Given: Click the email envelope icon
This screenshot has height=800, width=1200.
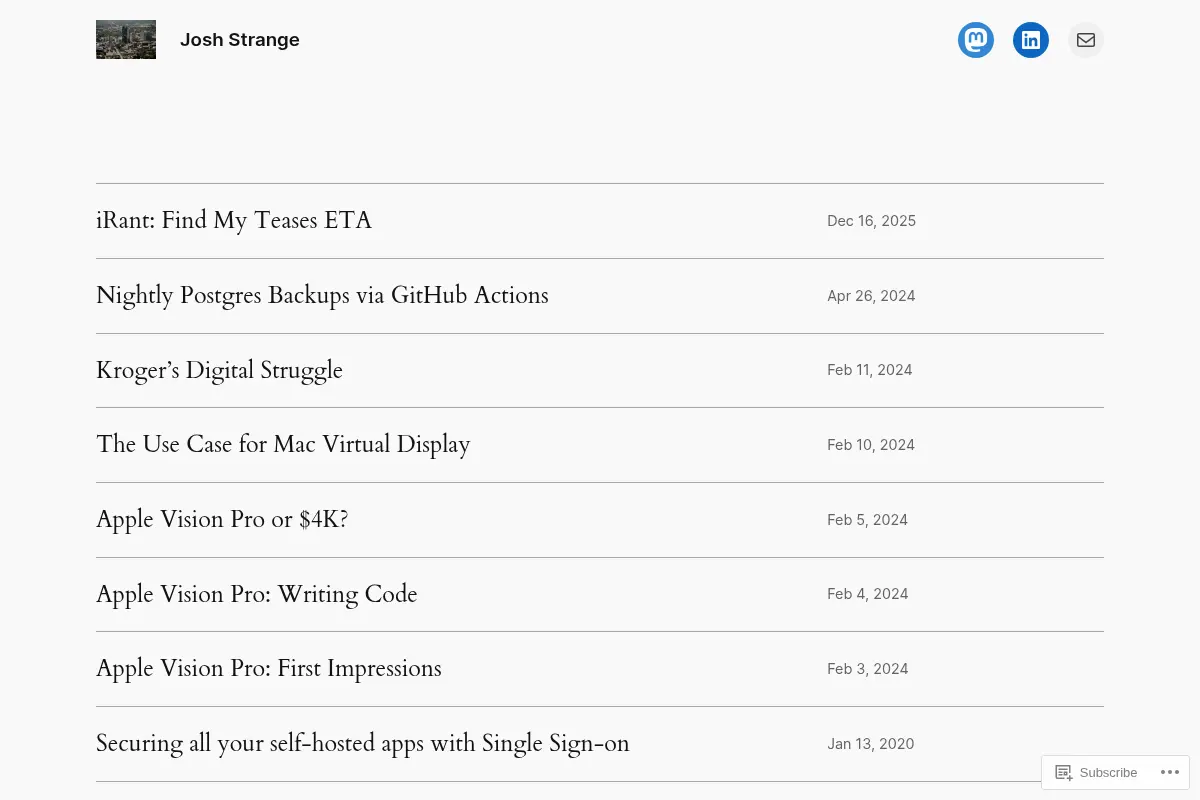Looking at the screenshot, I should tap(1086, 40).
